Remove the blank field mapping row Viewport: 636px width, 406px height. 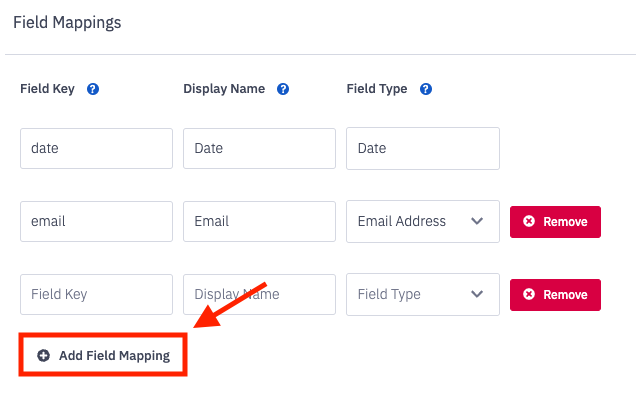pyautogui.click(x=555, y=294)
